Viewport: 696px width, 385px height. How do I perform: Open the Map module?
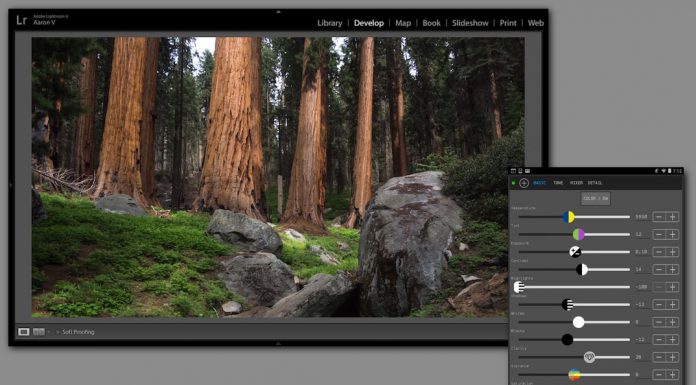tap(403, 23)
